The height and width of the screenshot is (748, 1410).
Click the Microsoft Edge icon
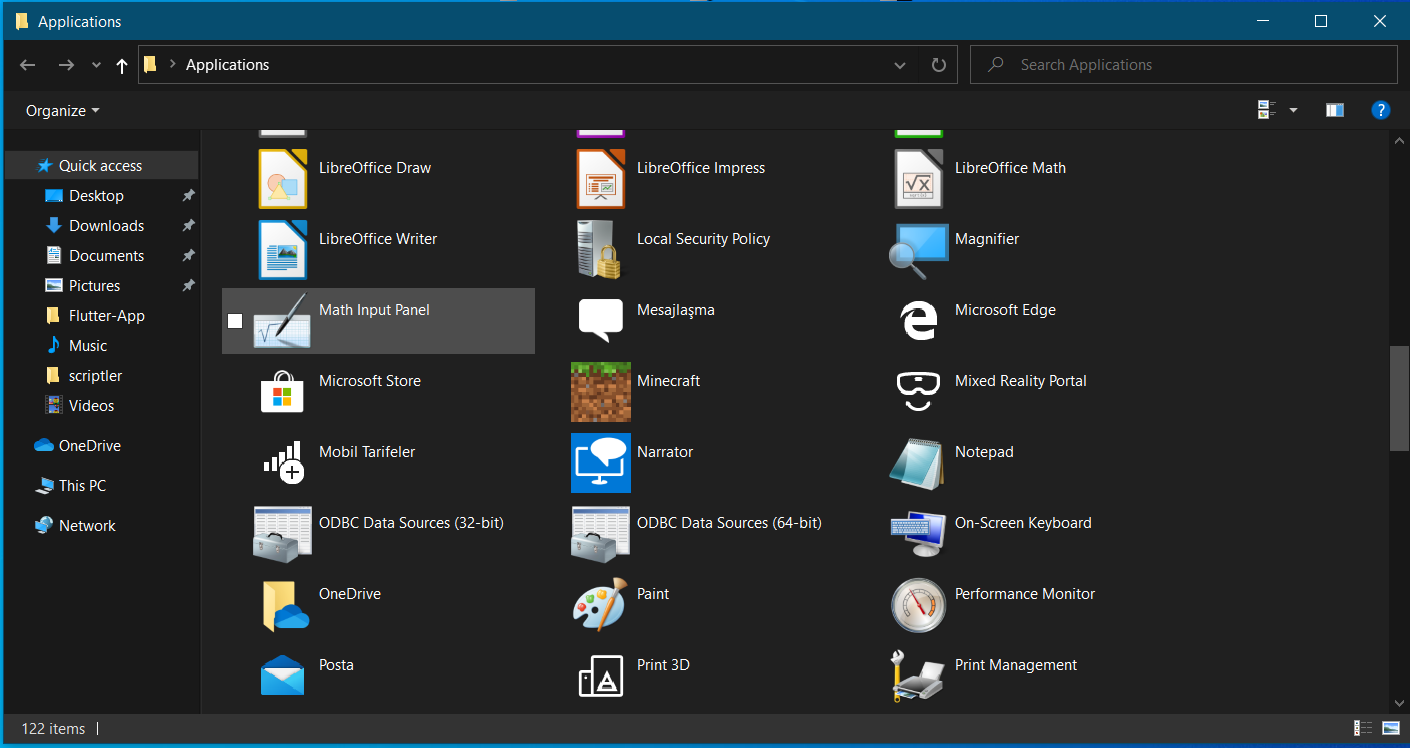tap(919, 321)
